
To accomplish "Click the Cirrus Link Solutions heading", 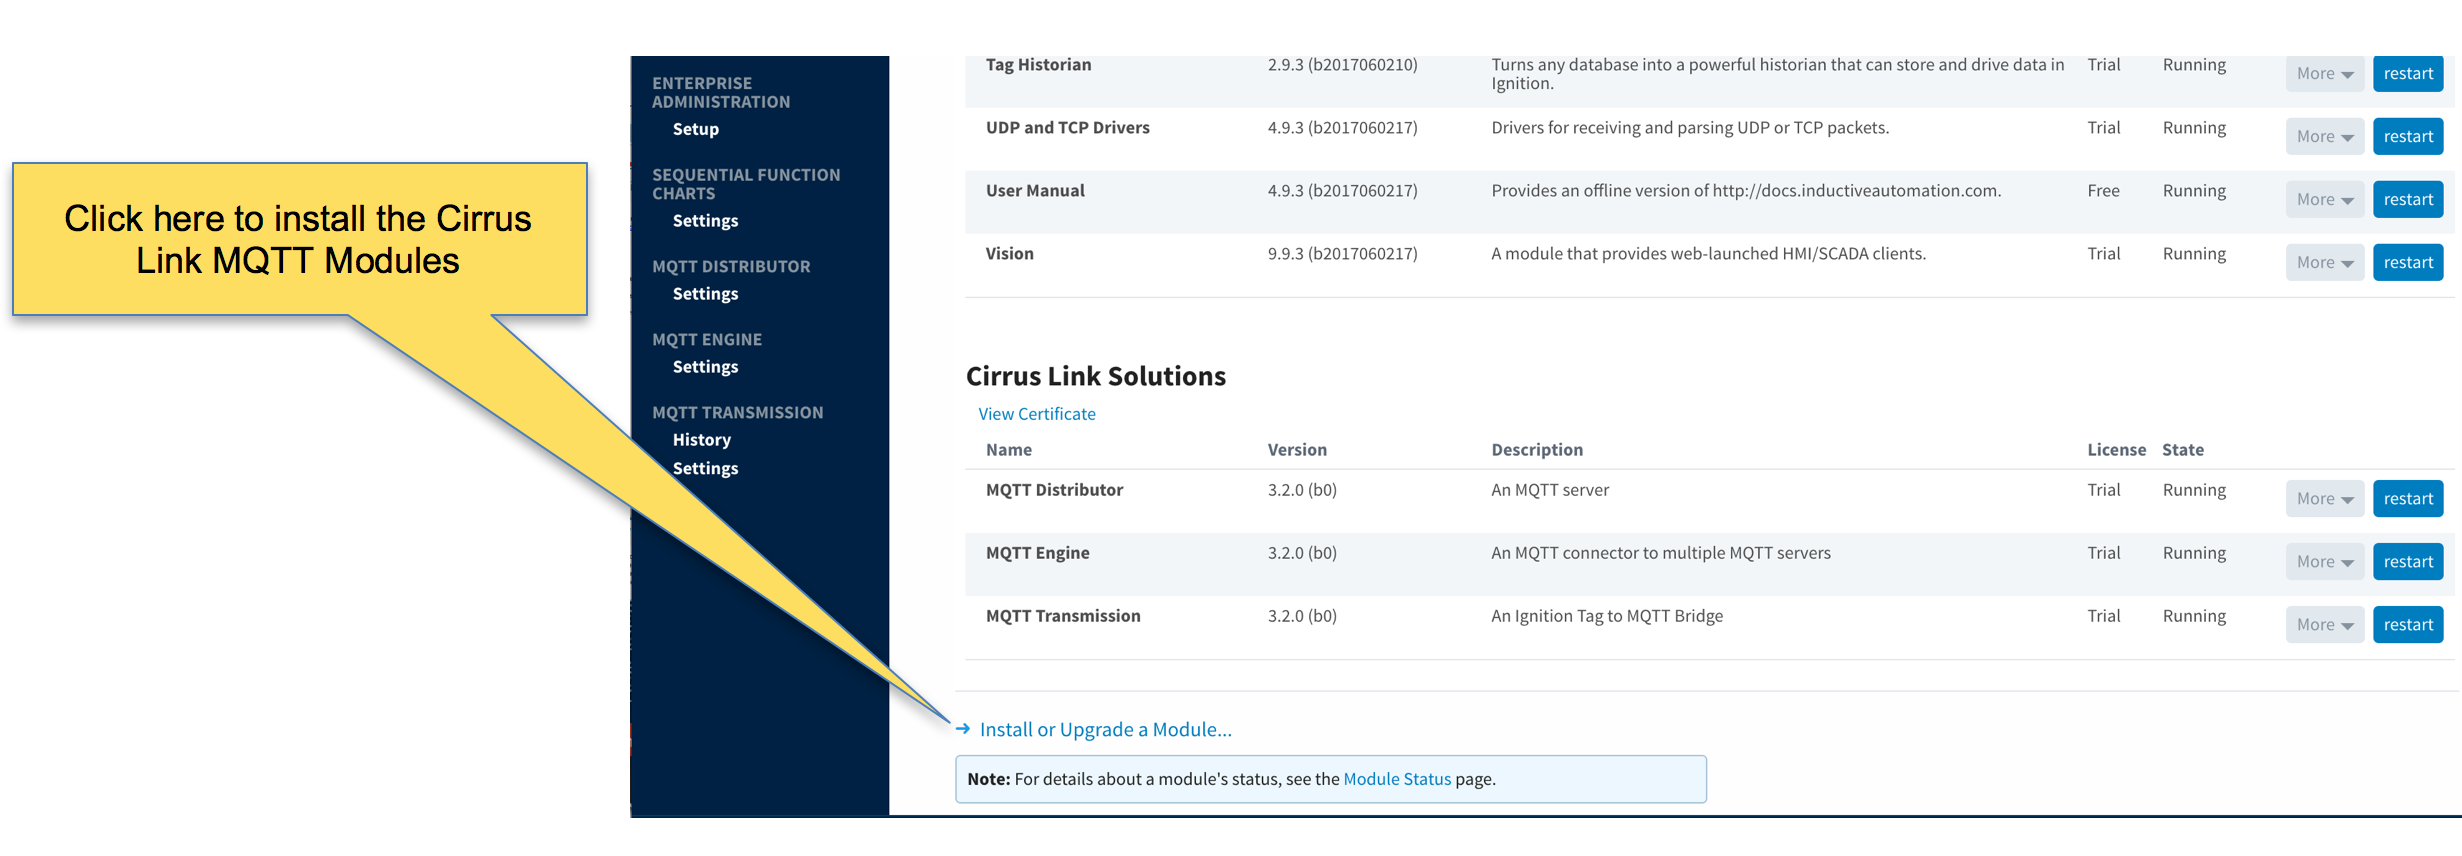I will tap(1095, 376).
